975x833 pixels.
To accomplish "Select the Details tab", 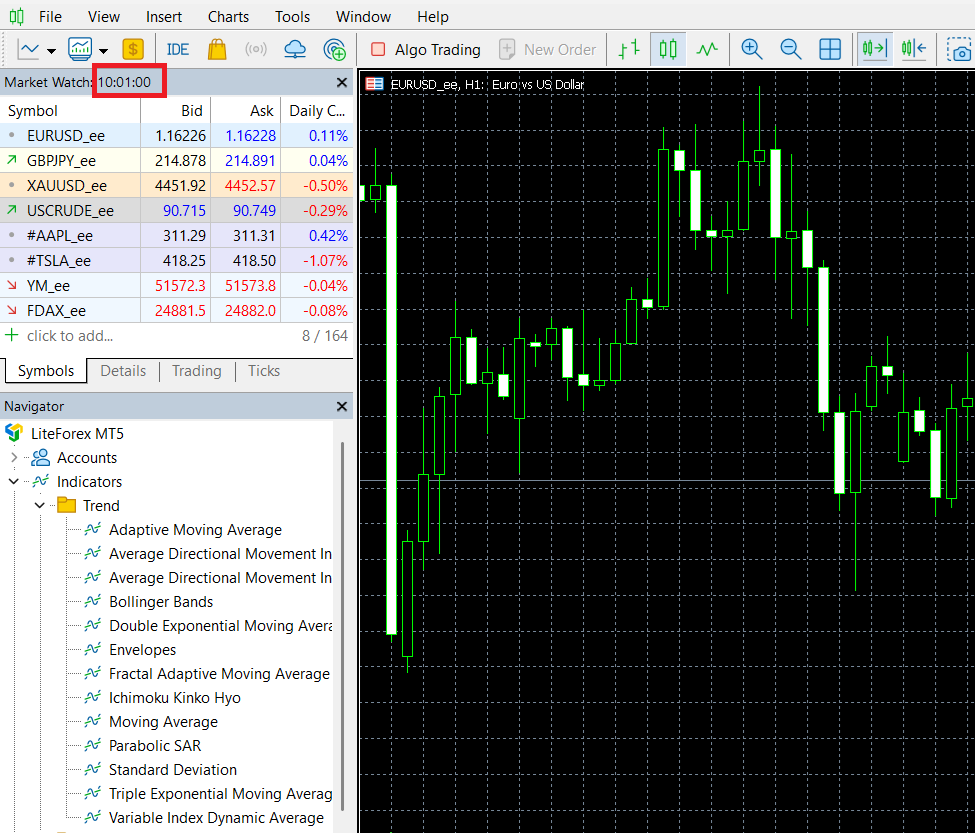I will pyautogui.click(x=123, y=371).
